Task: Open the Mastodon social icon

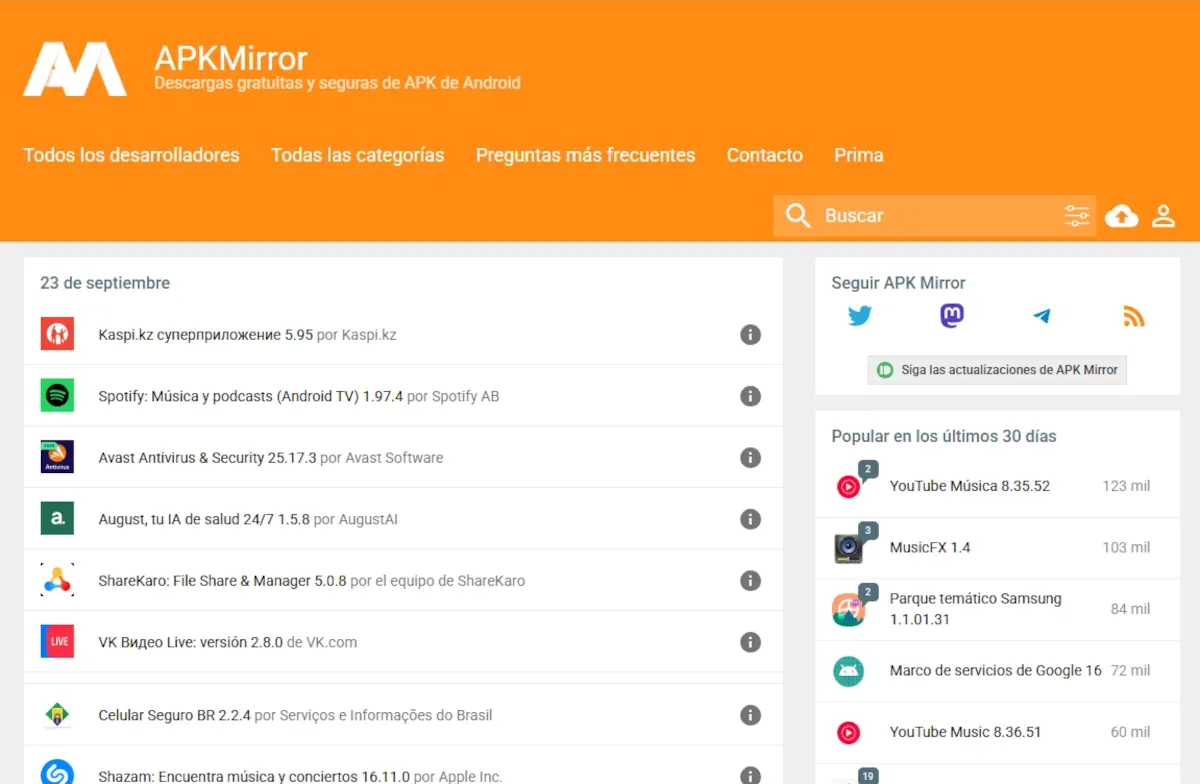Action: pos(952,317)
